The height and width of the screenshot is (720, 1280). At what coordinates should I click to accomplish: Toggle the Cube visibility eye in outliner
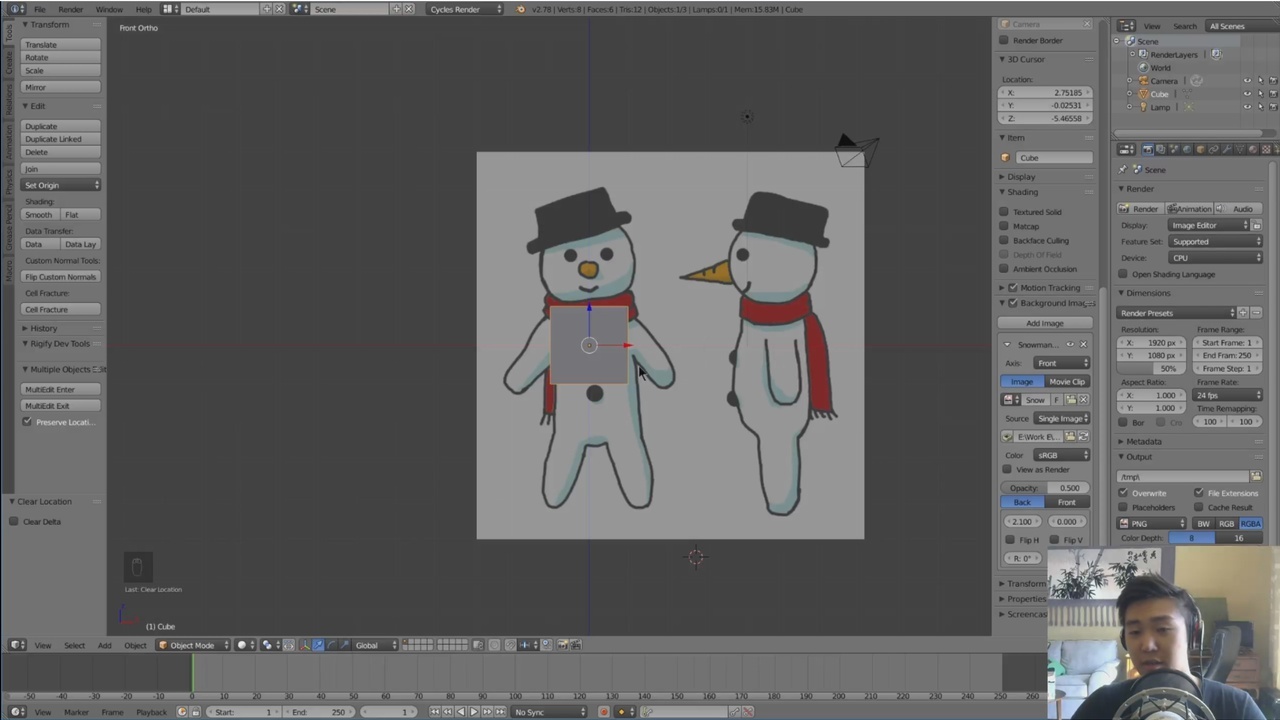coord(1246,94)
